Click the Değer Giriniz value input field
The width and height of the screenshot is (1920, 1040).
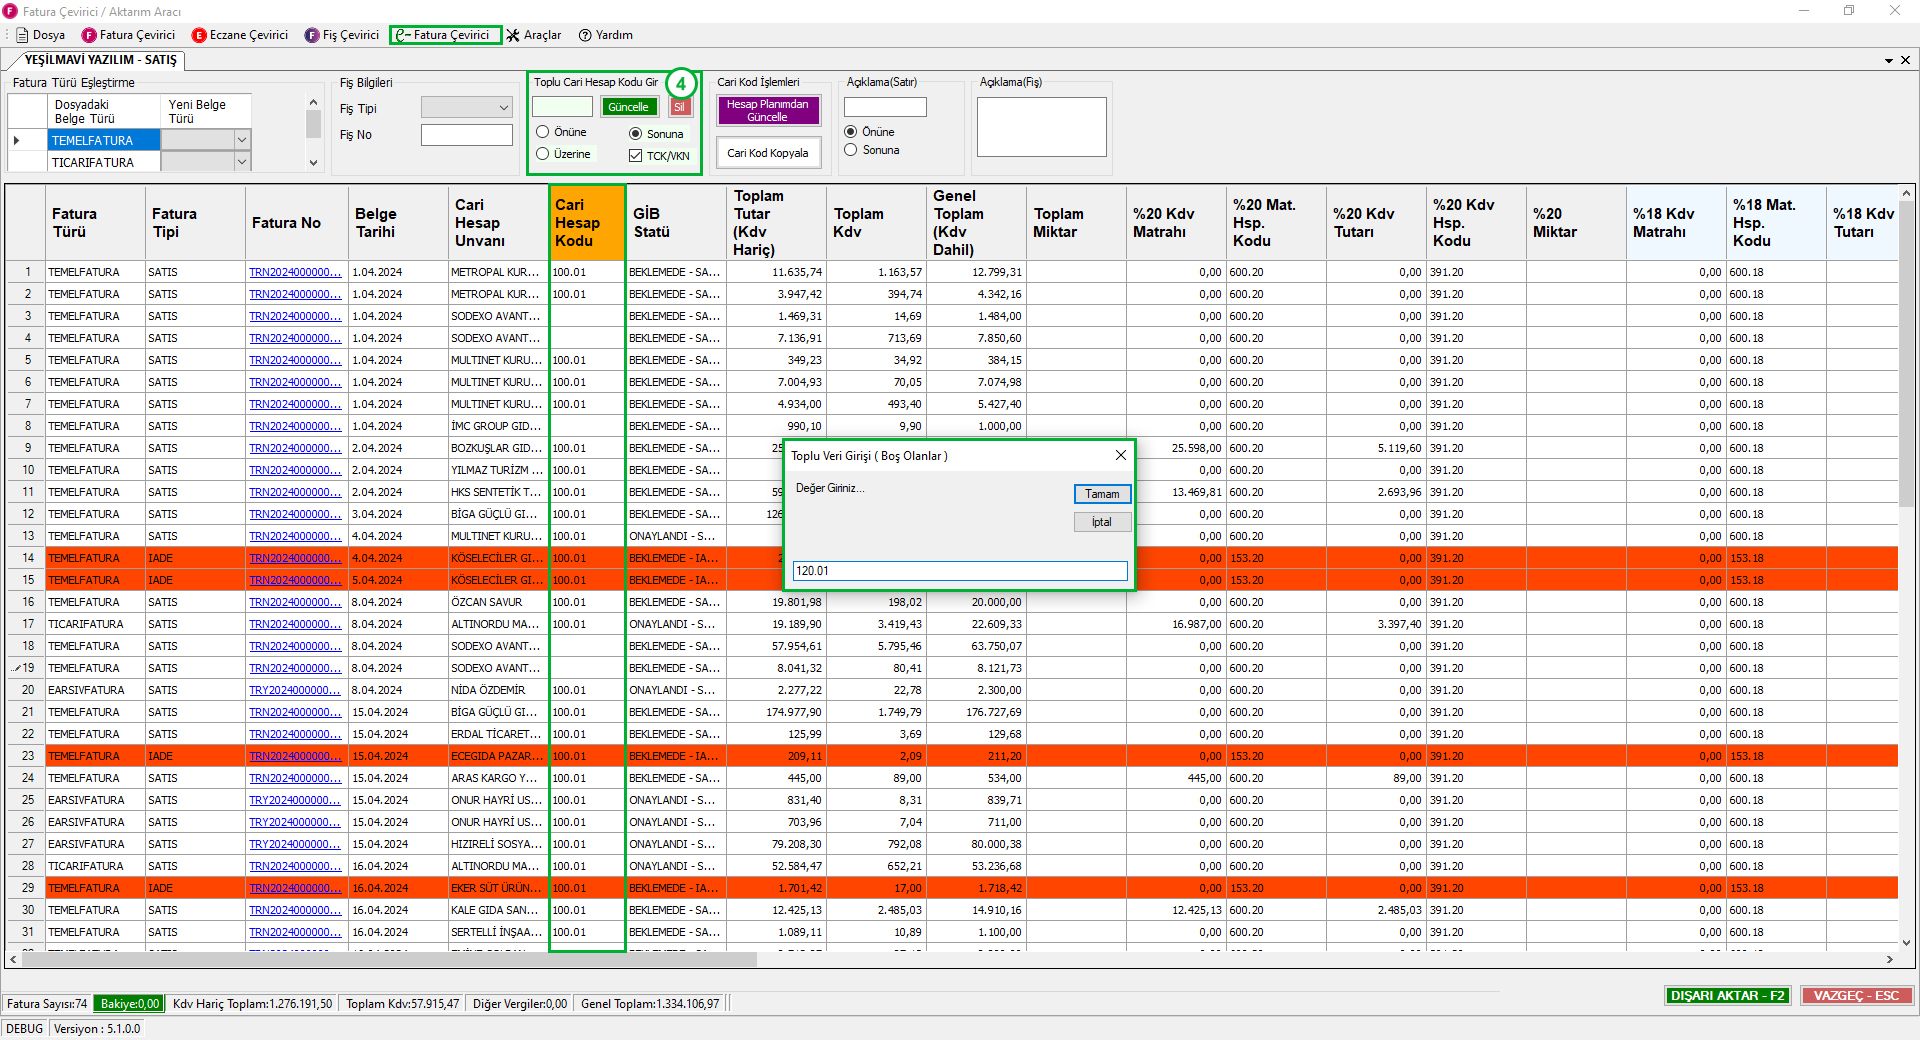pos(959,571)
